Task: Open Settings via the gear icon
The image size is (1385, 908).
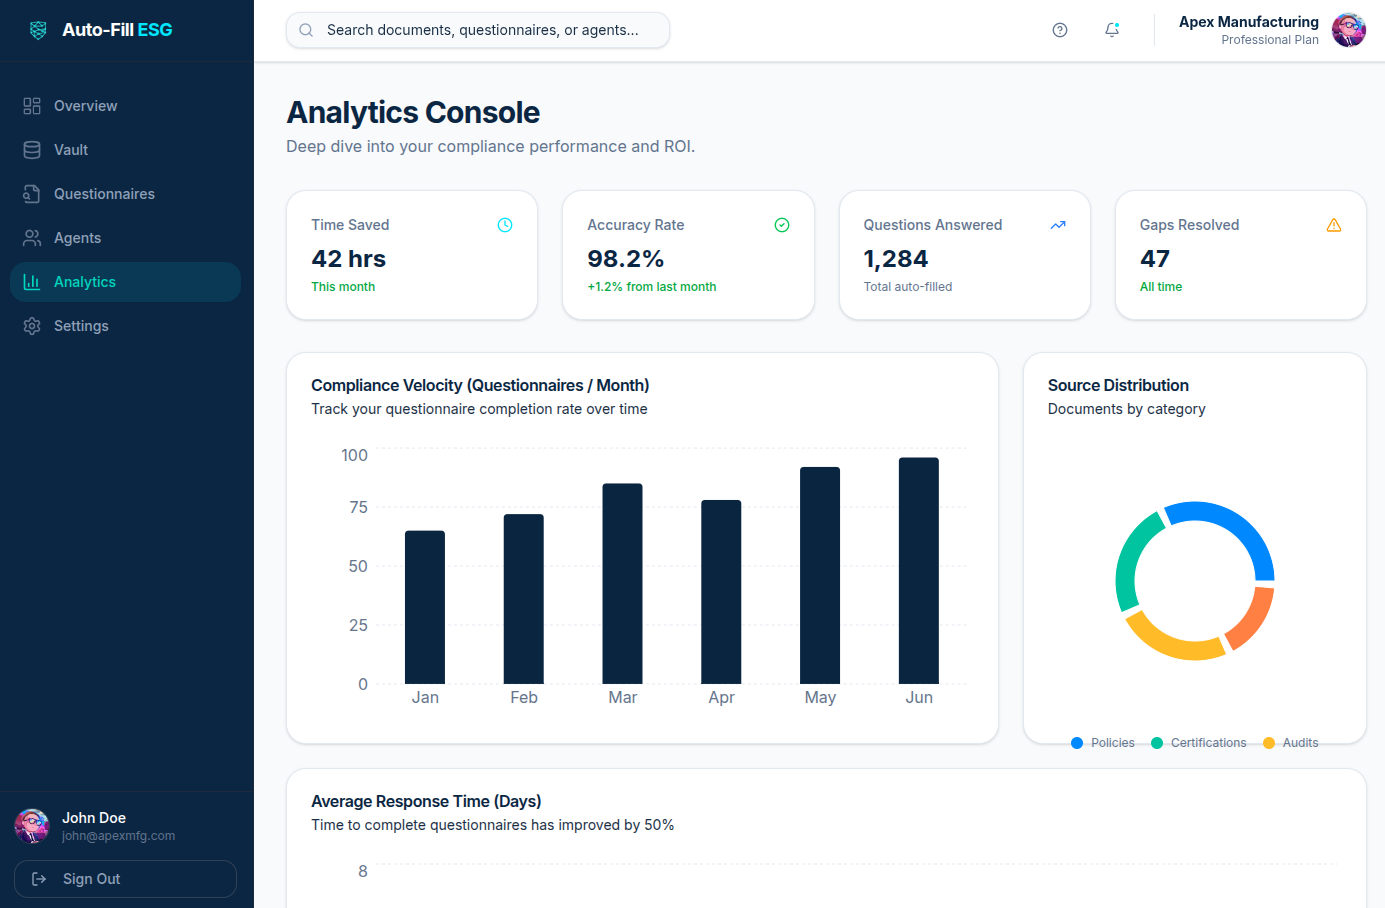Action: coord(30,325)
